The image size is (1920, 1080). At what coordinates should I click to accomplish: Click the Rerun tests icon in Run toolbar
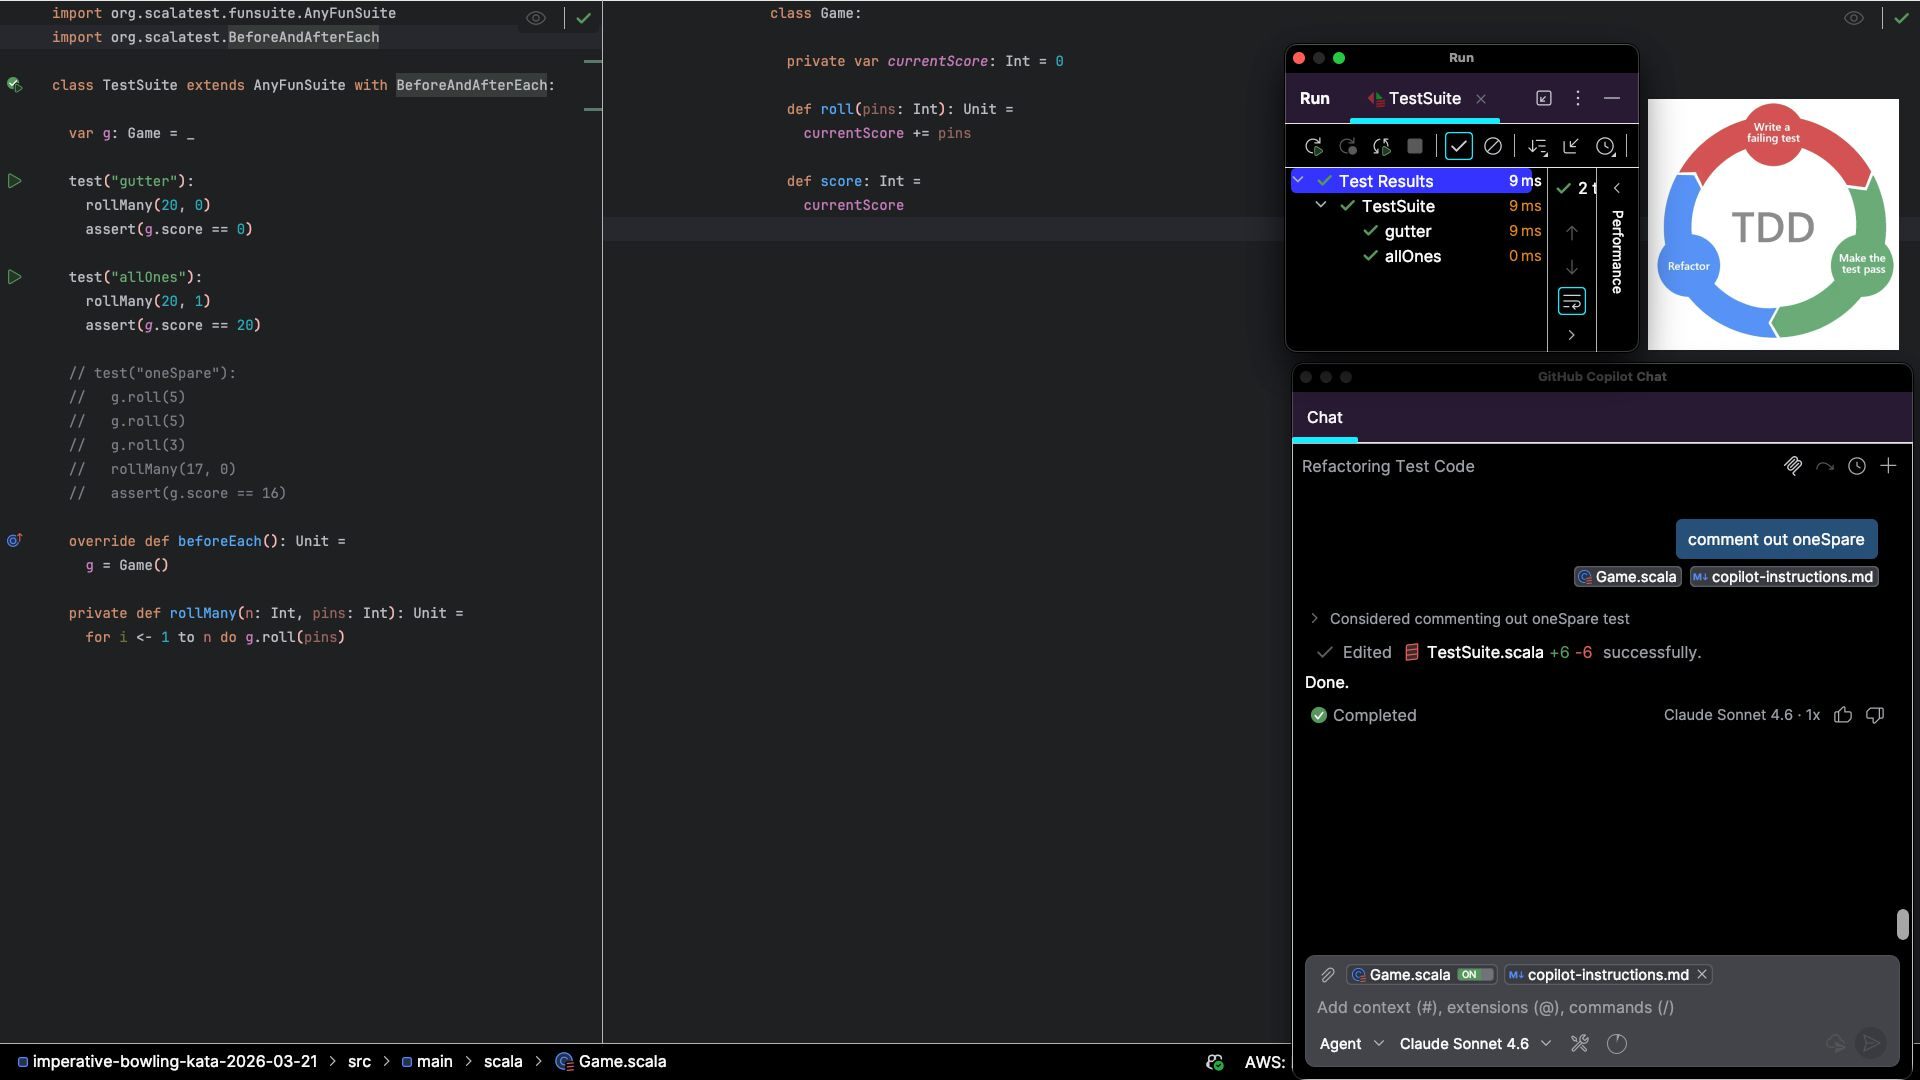pos(1314,147)
